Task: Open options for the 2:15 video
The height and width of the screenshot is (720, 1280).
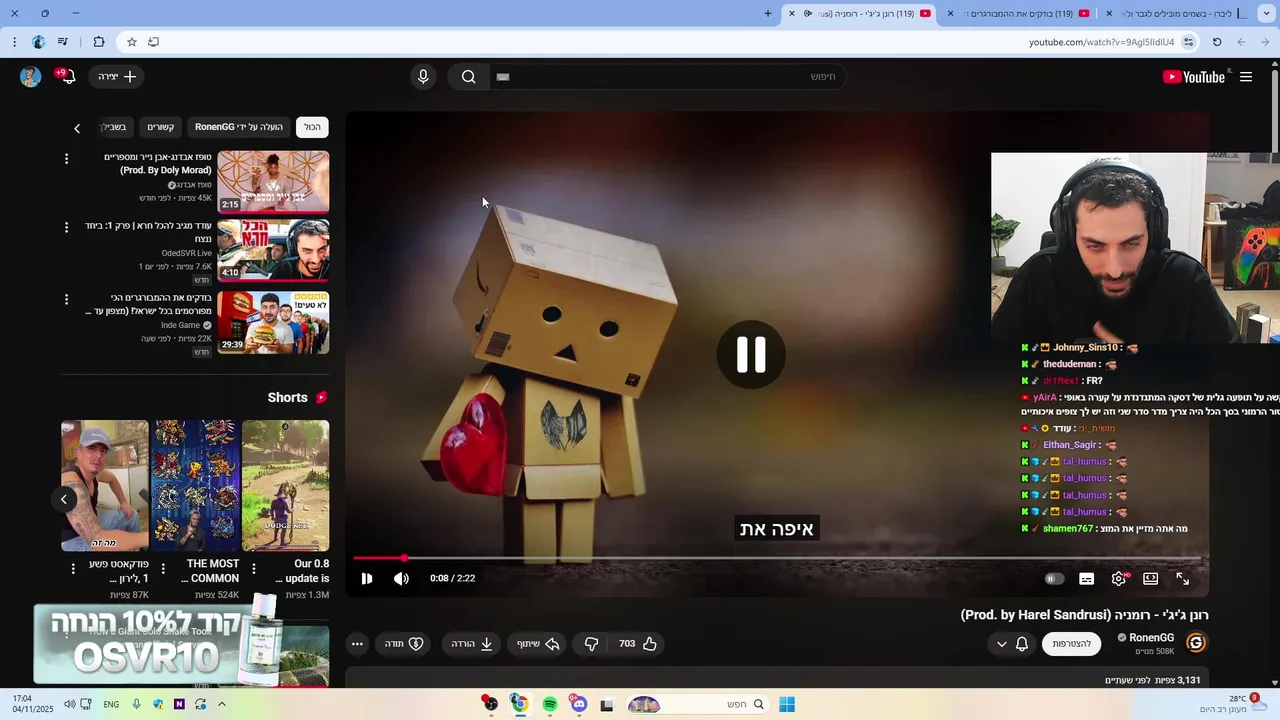Action: (67, 159)
